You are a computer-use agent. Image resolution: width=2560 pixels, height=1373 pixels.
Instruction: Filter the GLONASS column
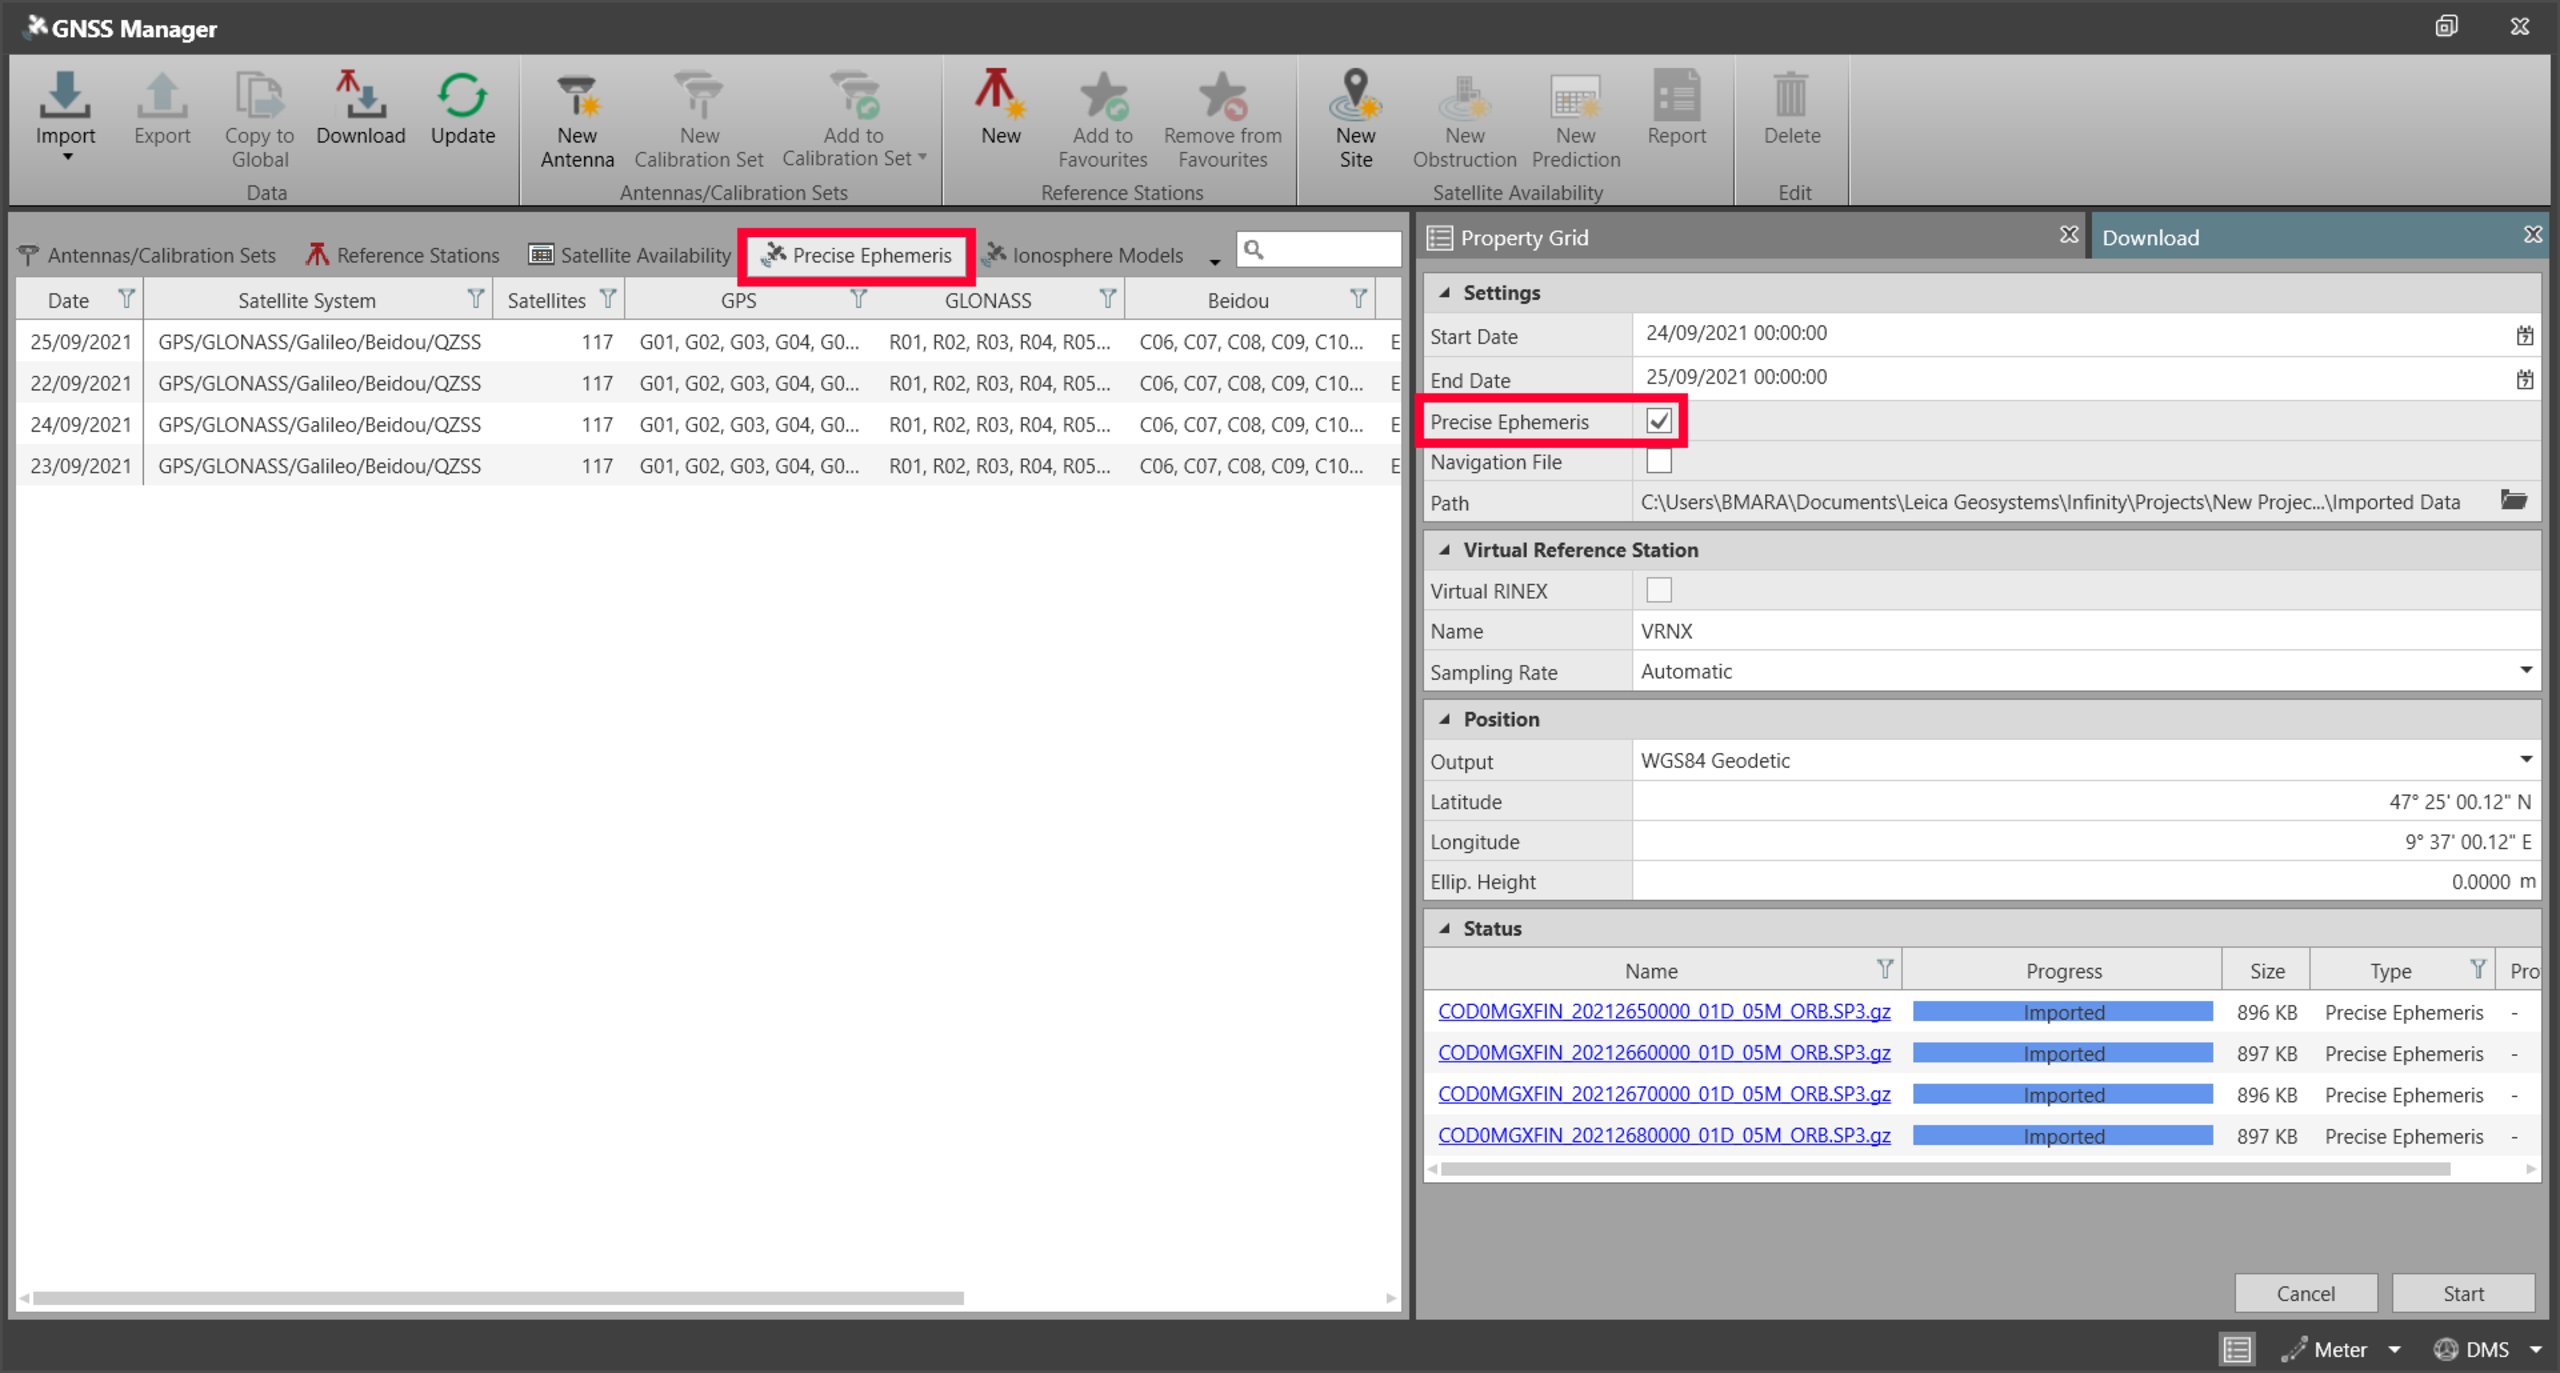(x=1107, y=299)
